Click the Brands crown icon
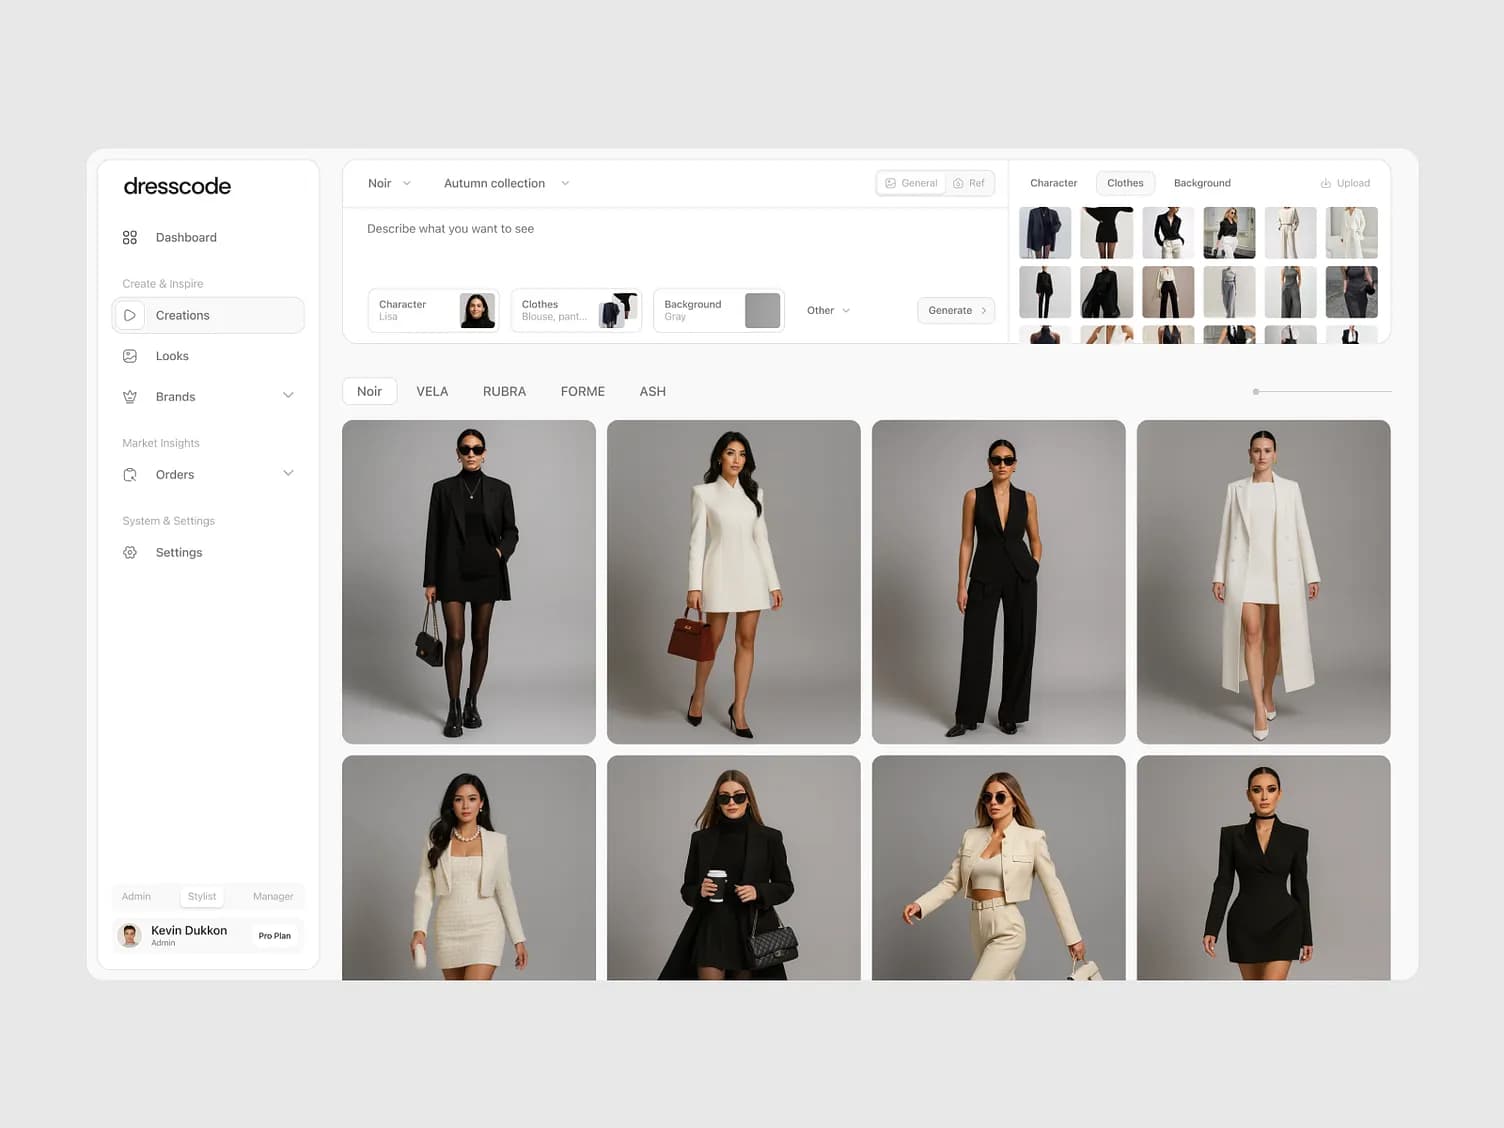 (x=130, y=397)
